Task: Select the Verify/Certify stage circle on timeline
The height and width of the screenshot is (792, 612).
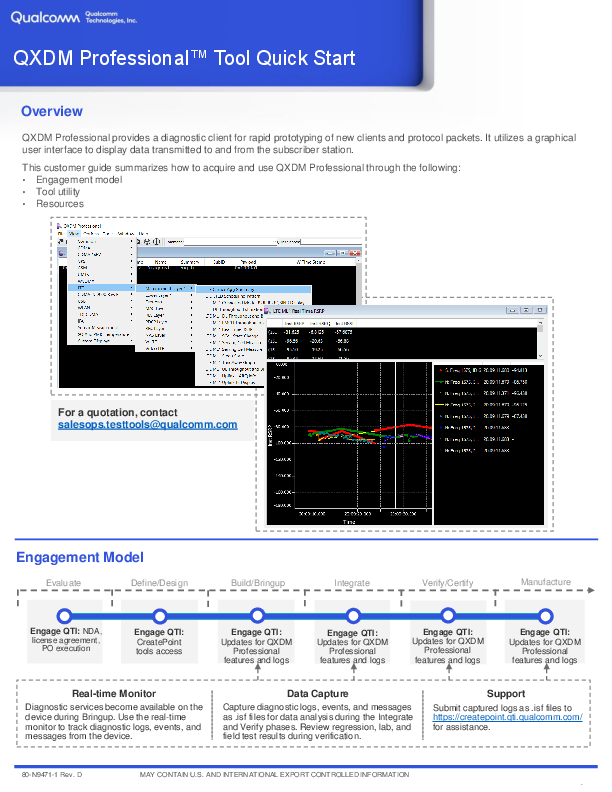Action: (448, 616)
